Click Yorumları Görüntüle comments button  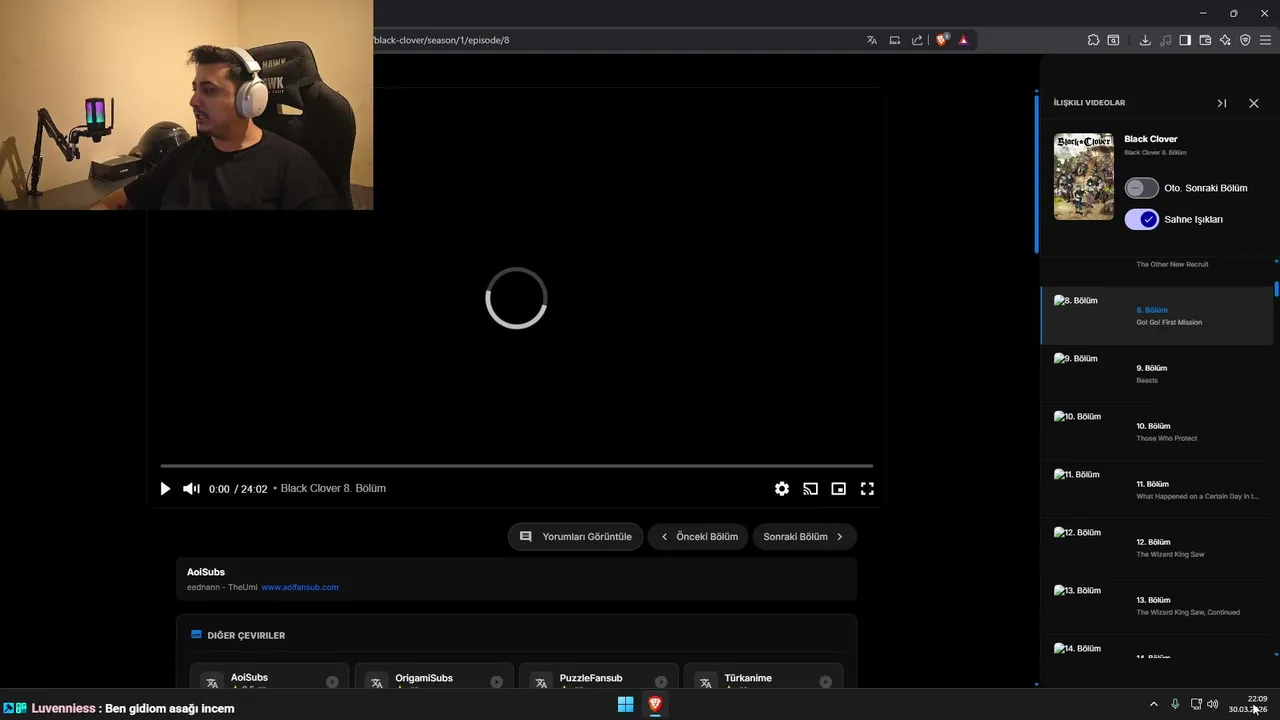click(x=575, y=537)
